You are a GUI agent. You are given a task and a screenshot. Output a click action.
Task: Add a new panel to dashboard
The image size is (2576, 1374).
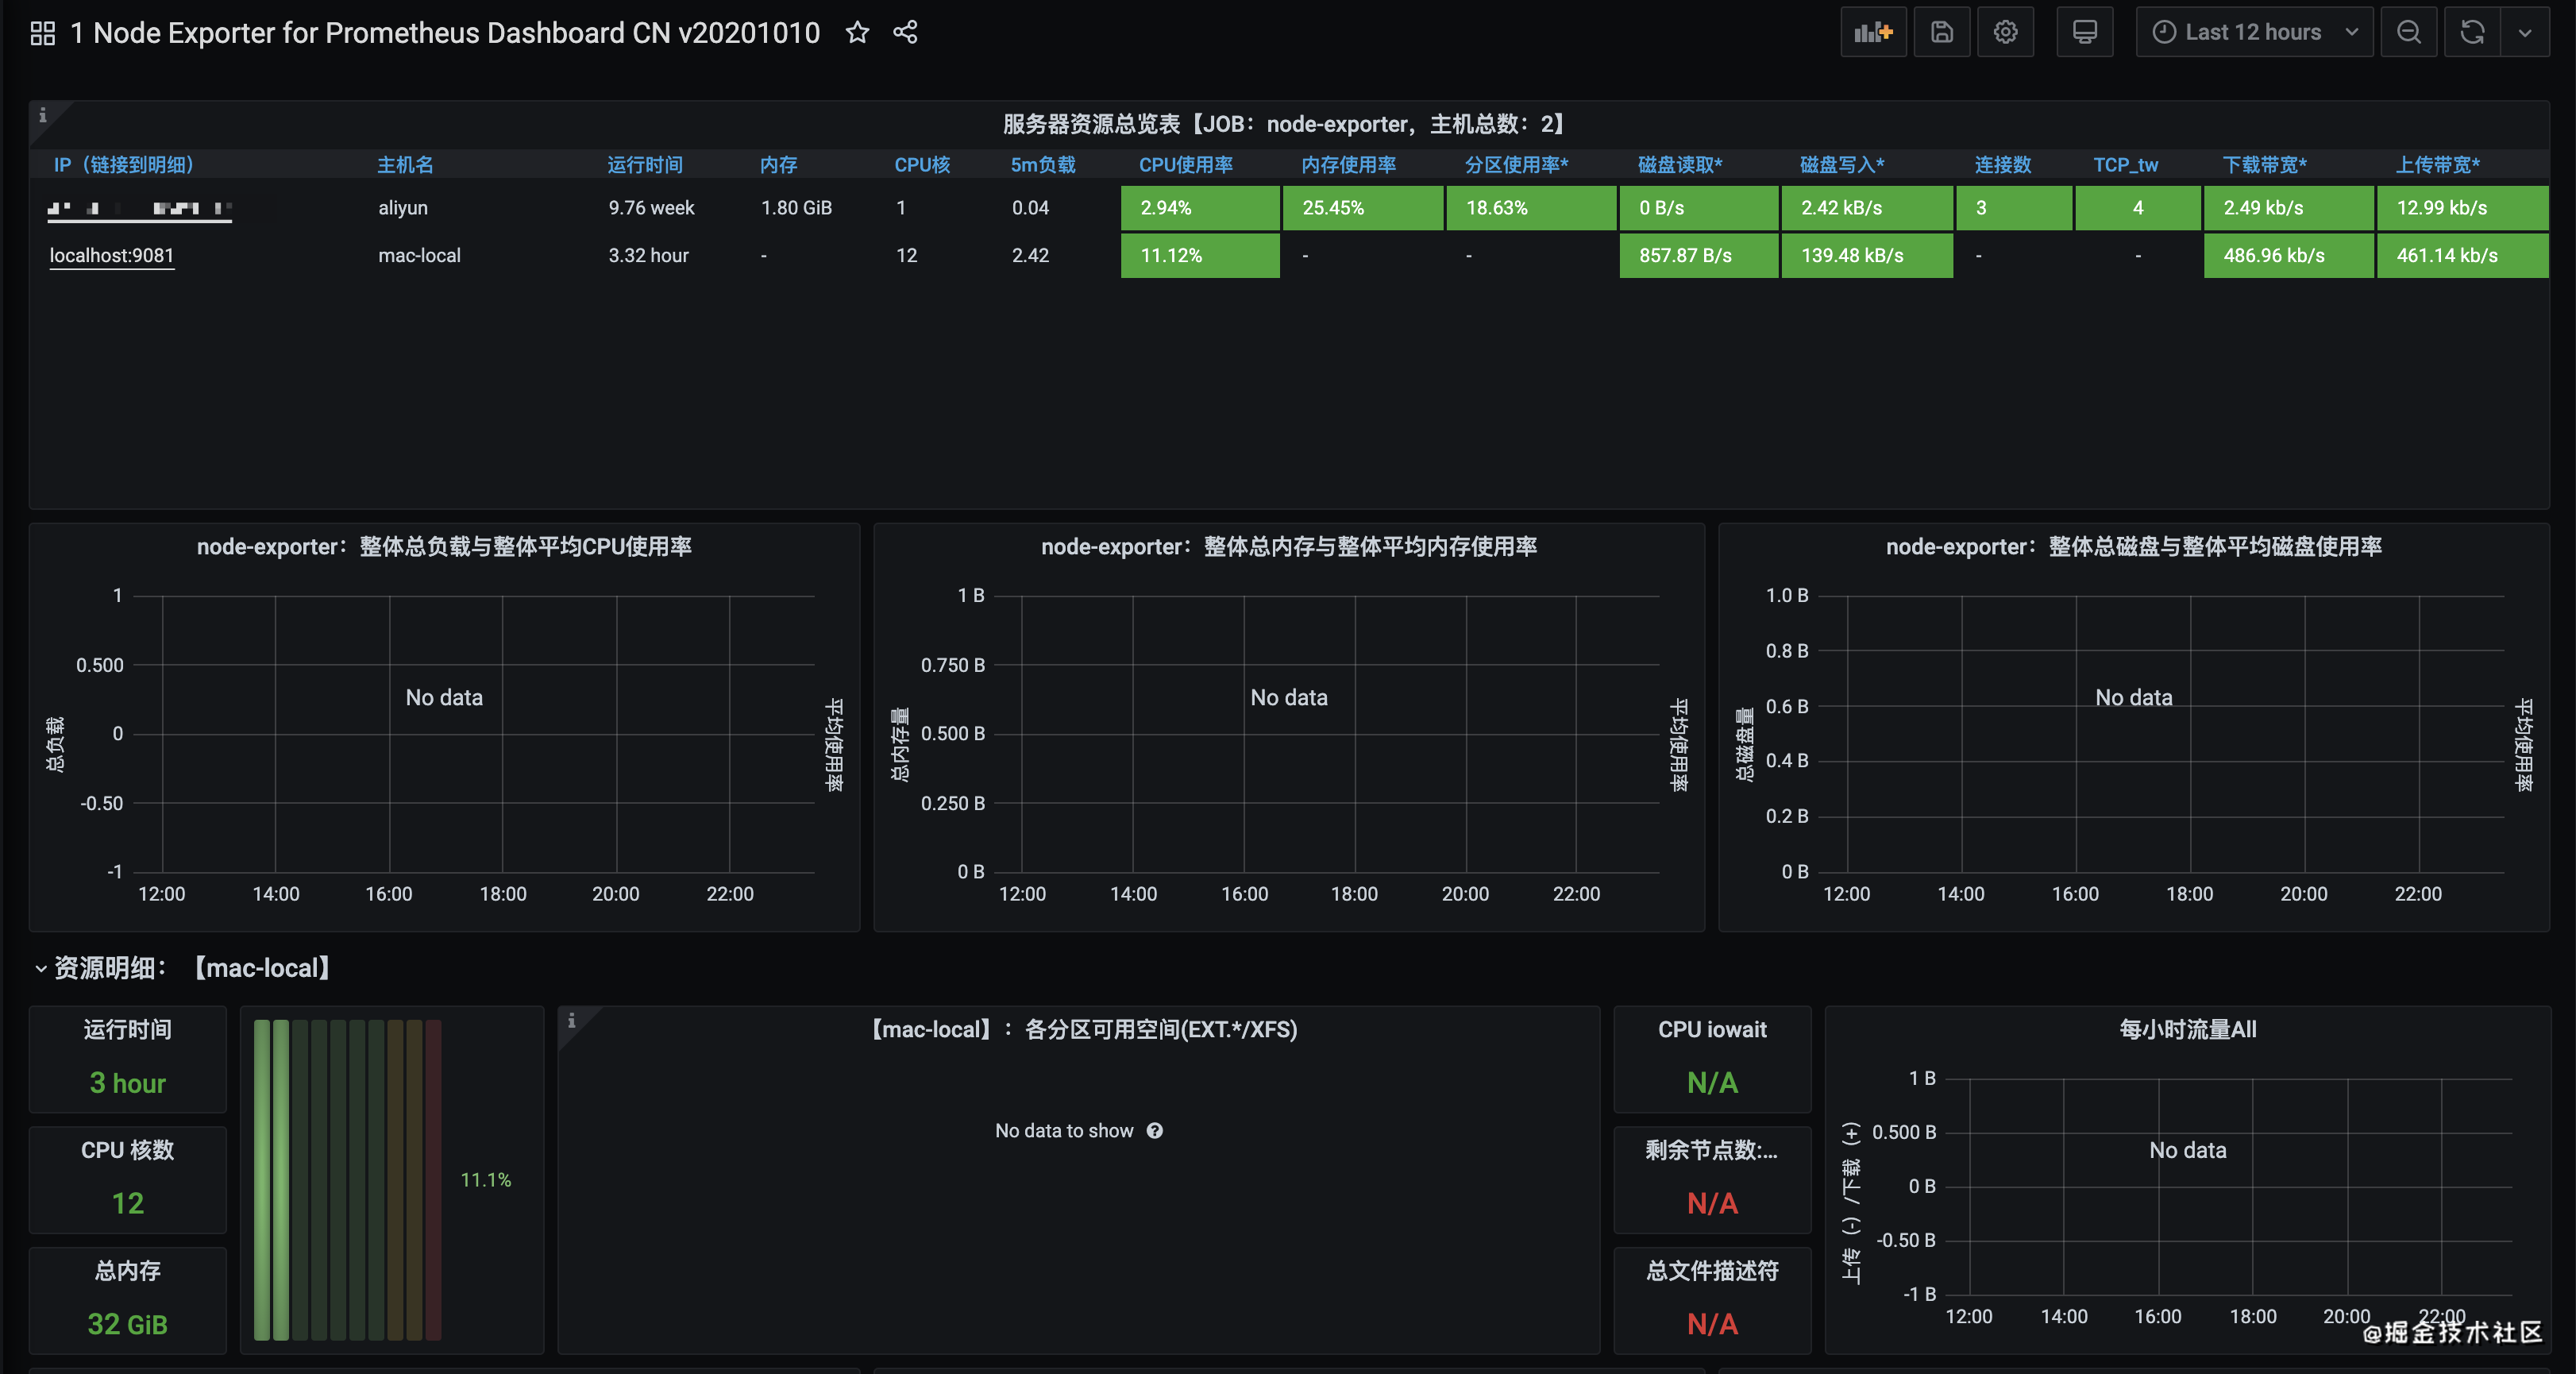(1873, 32)
